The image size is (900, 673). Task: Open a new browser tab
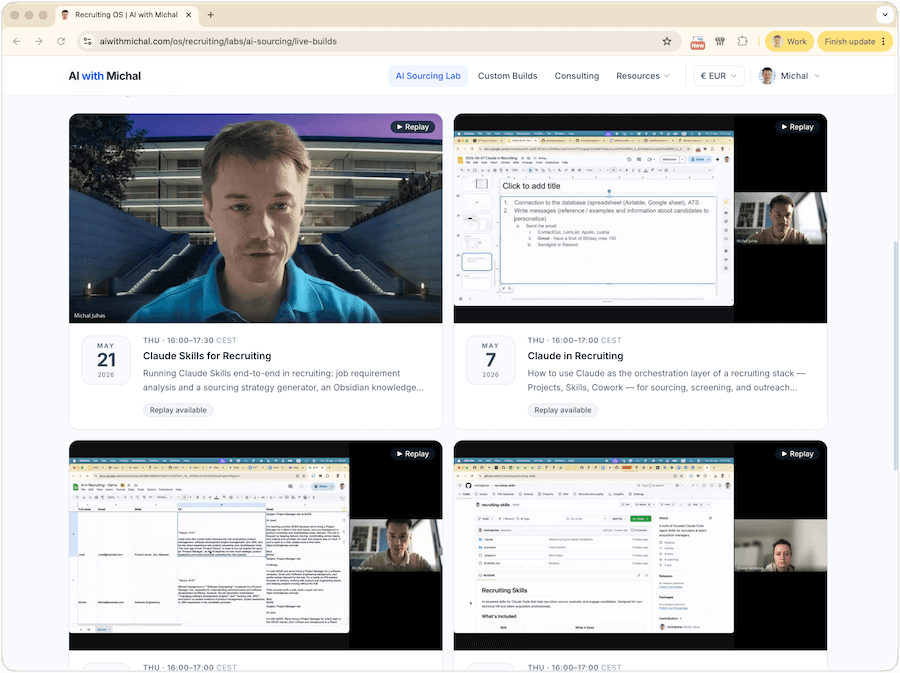[211, 15]
